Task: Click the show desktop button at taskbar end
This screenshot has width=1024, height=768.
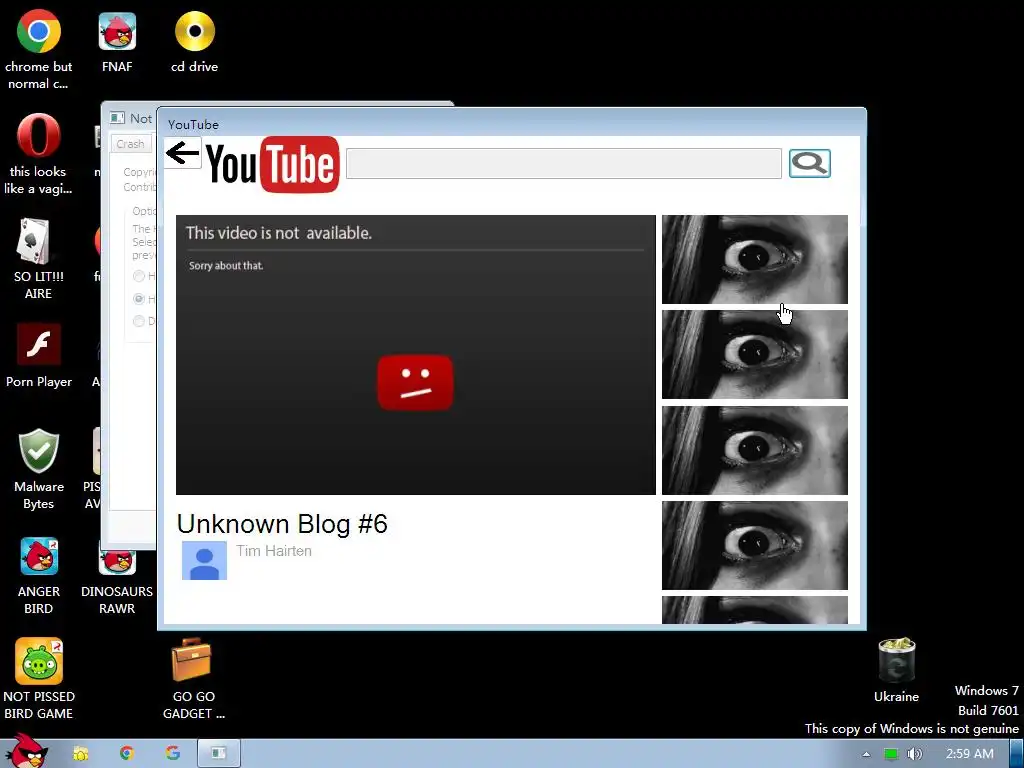Action: [x=1017, y=754]
